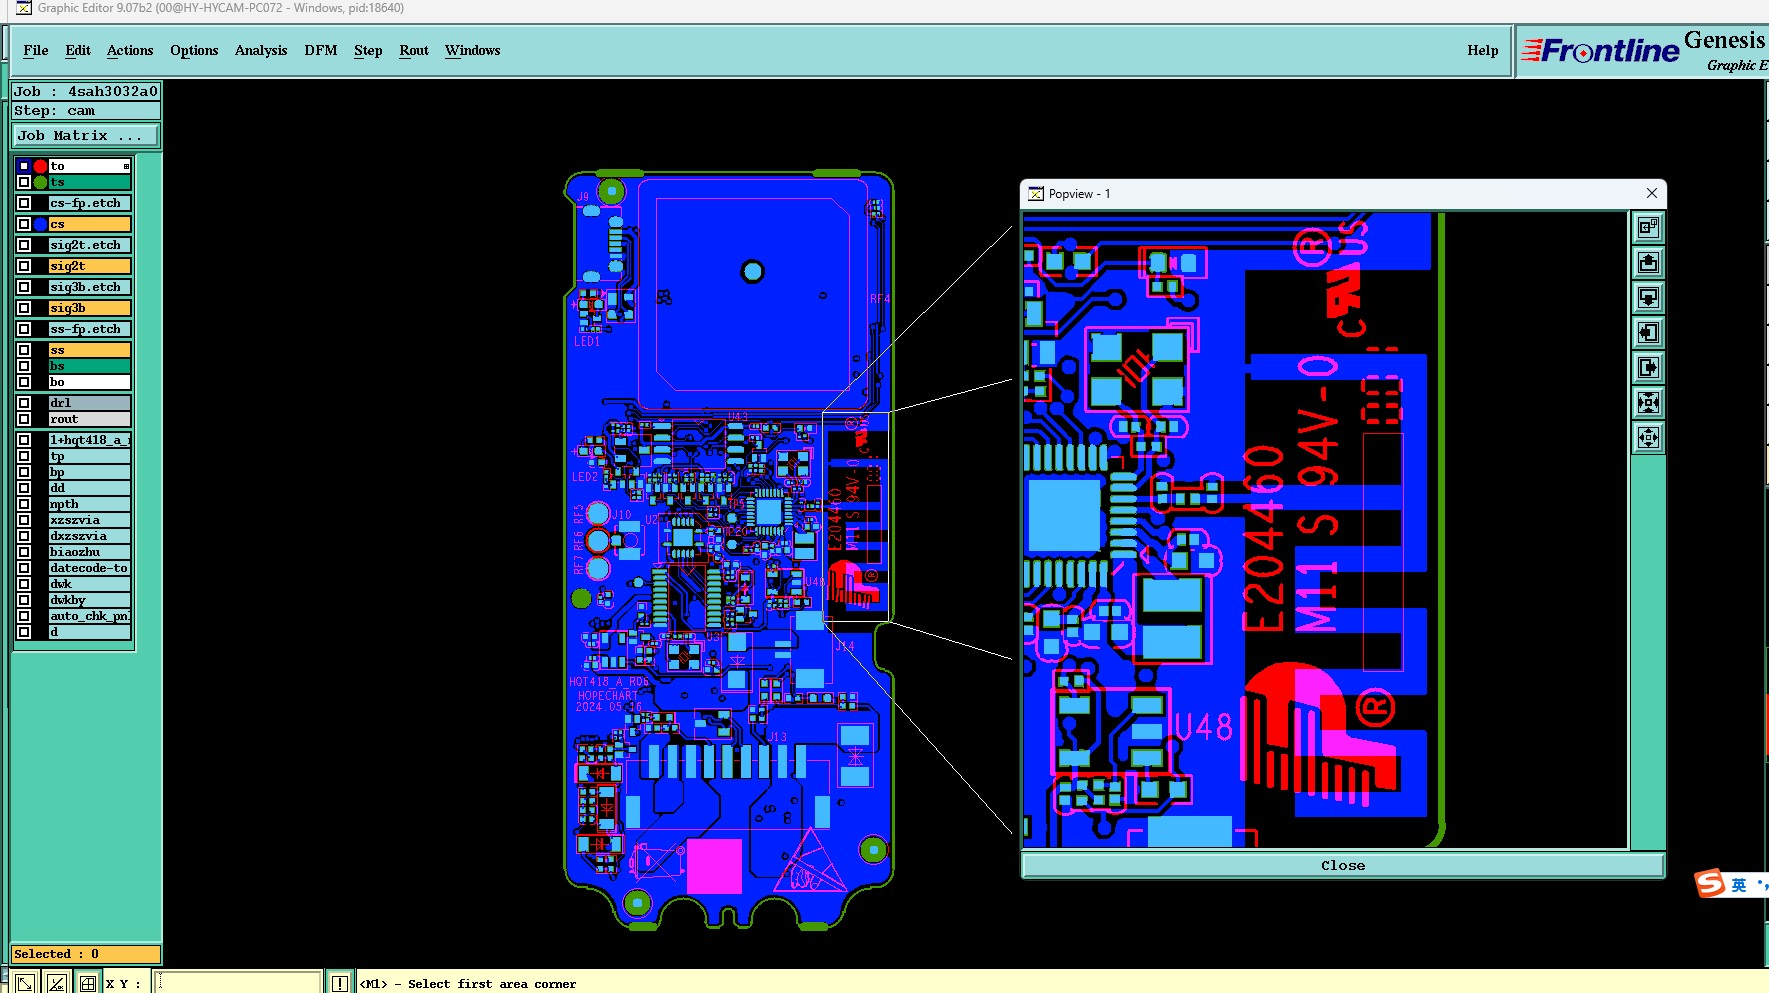Click the diagonal arrow icon in bottom bar
This screenshot has width=1769, height=993.
tap(26, 983)
